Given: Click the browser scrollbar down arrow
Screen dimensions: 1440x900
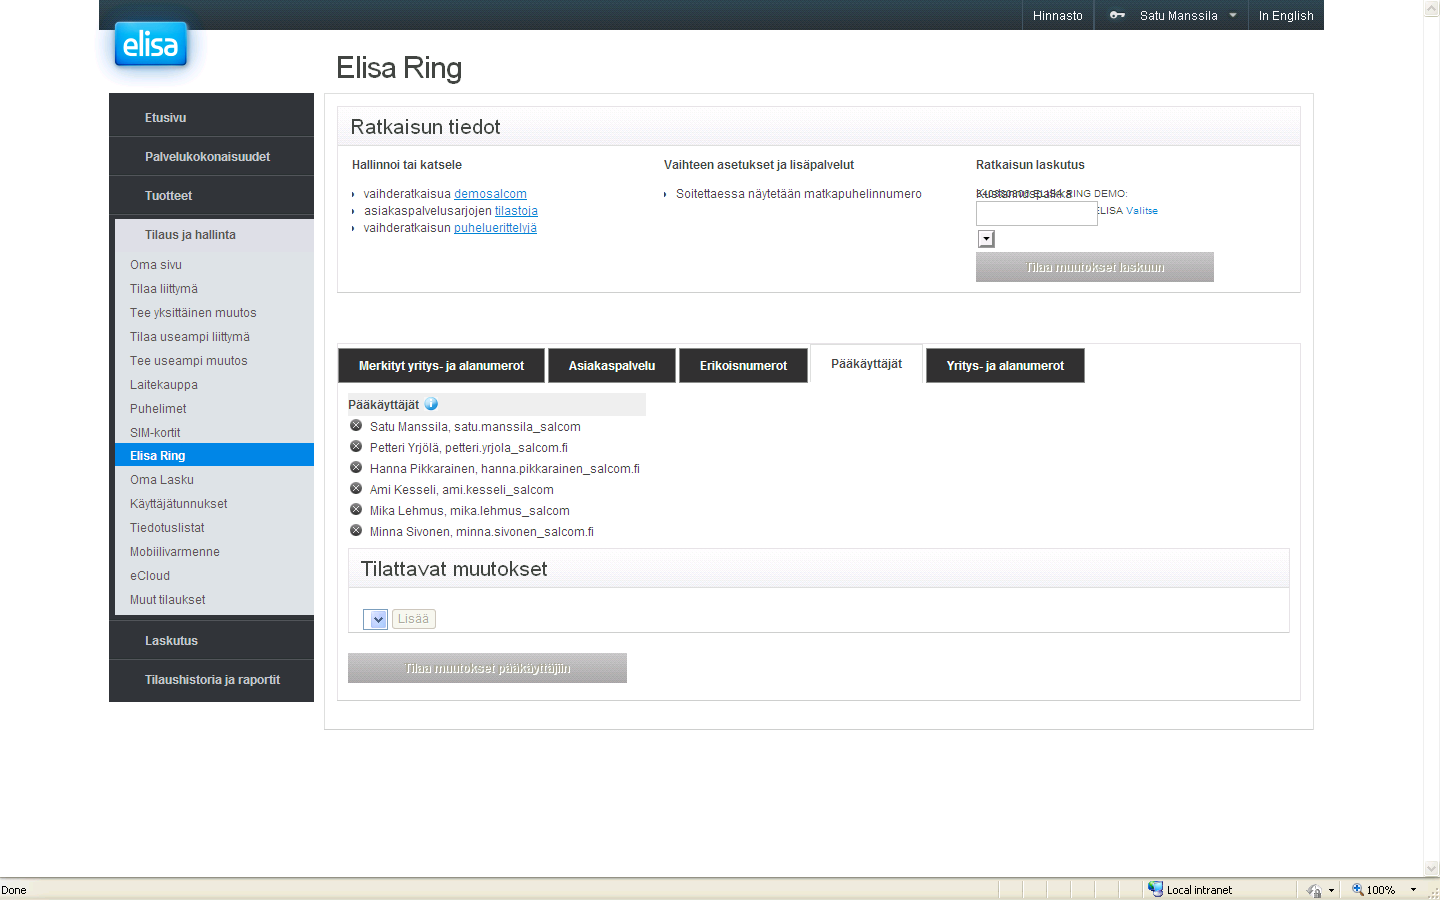Looking at the screenshot, I should 1431,869.
